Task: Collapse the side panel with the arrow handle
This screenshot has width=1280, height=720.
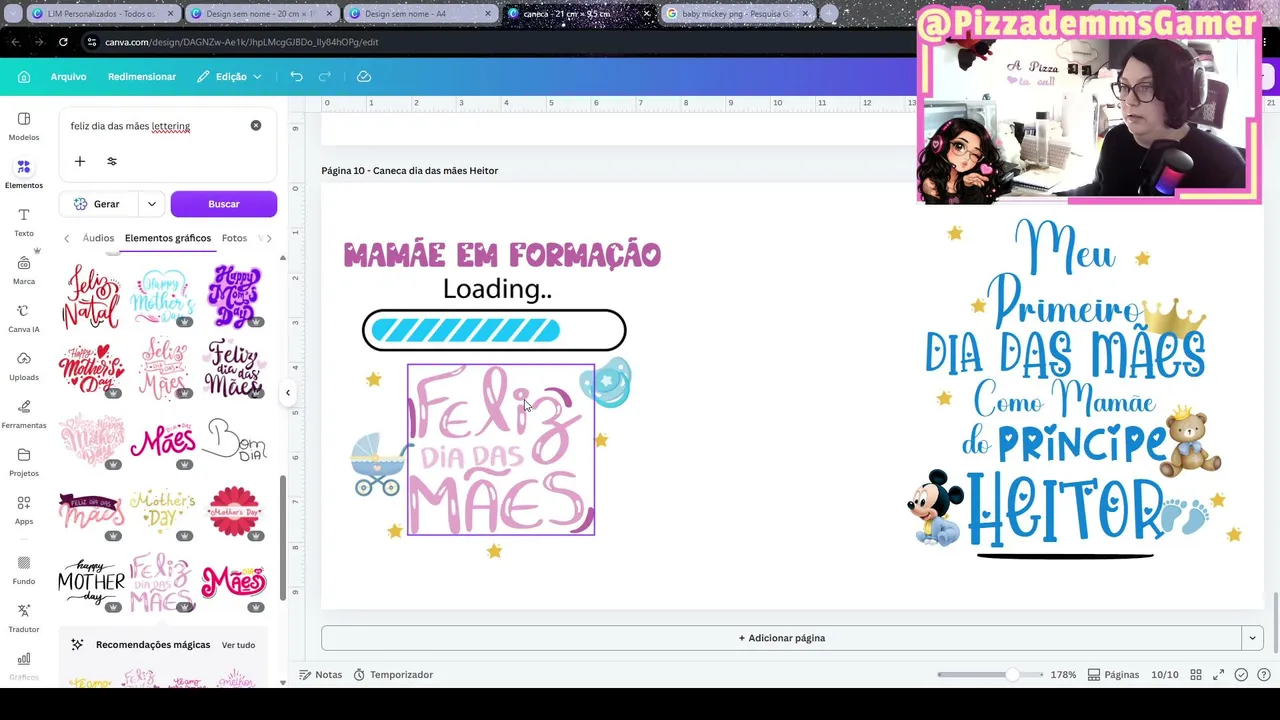Action: (288, 393)
